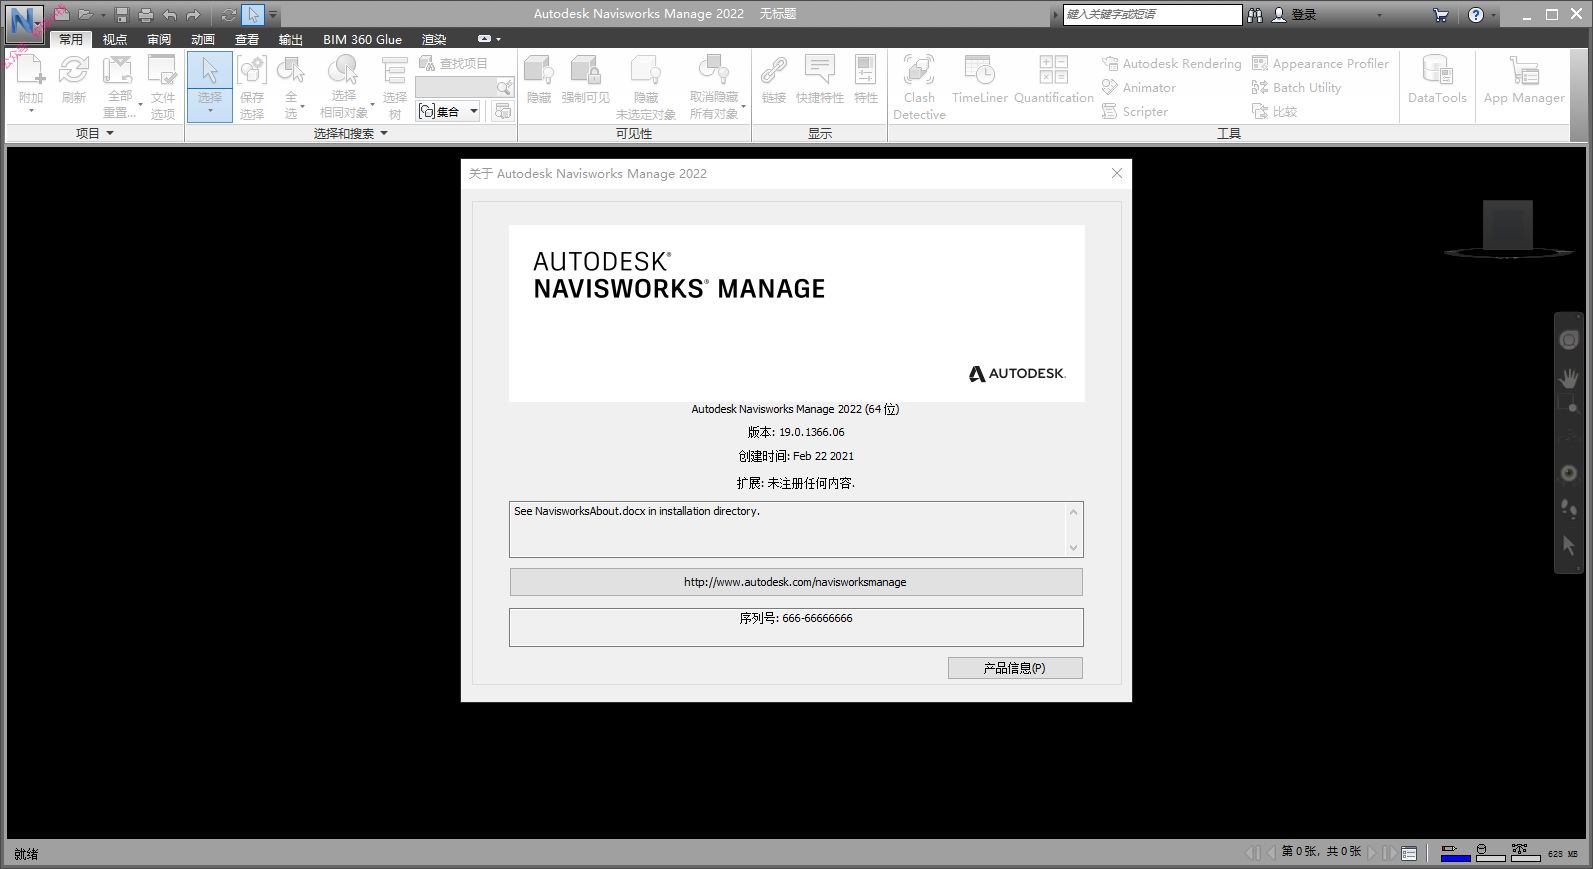Activate the 选择 (Select) ribbon tool
Viewport: 1593px width, 869px height.
point(210,85)
